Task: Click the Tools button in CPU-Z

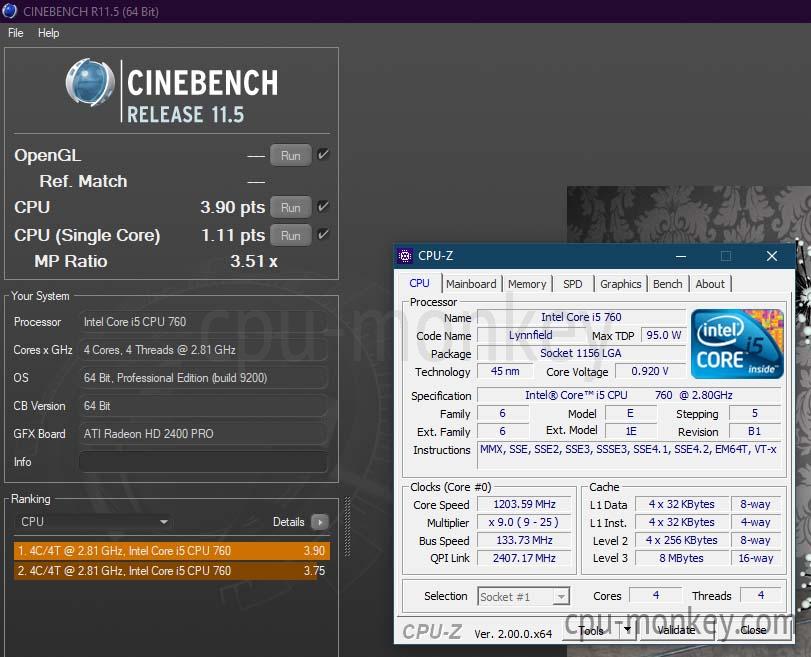Action: click(591, 630)
